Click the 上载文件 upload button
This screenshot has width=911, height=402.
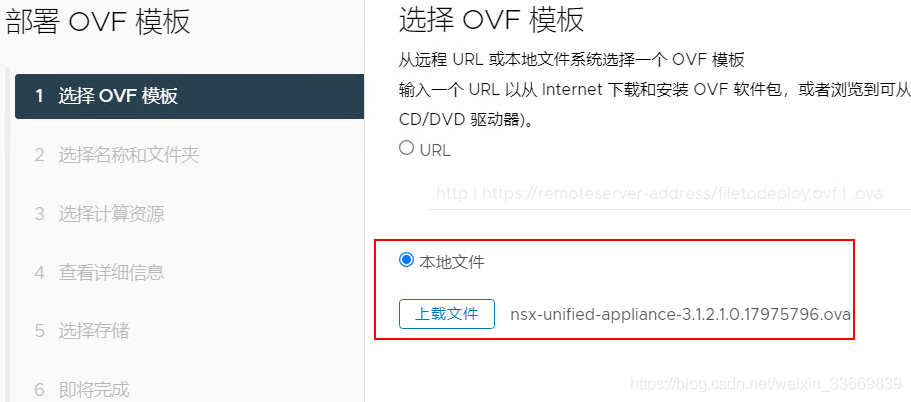(447, 314)
